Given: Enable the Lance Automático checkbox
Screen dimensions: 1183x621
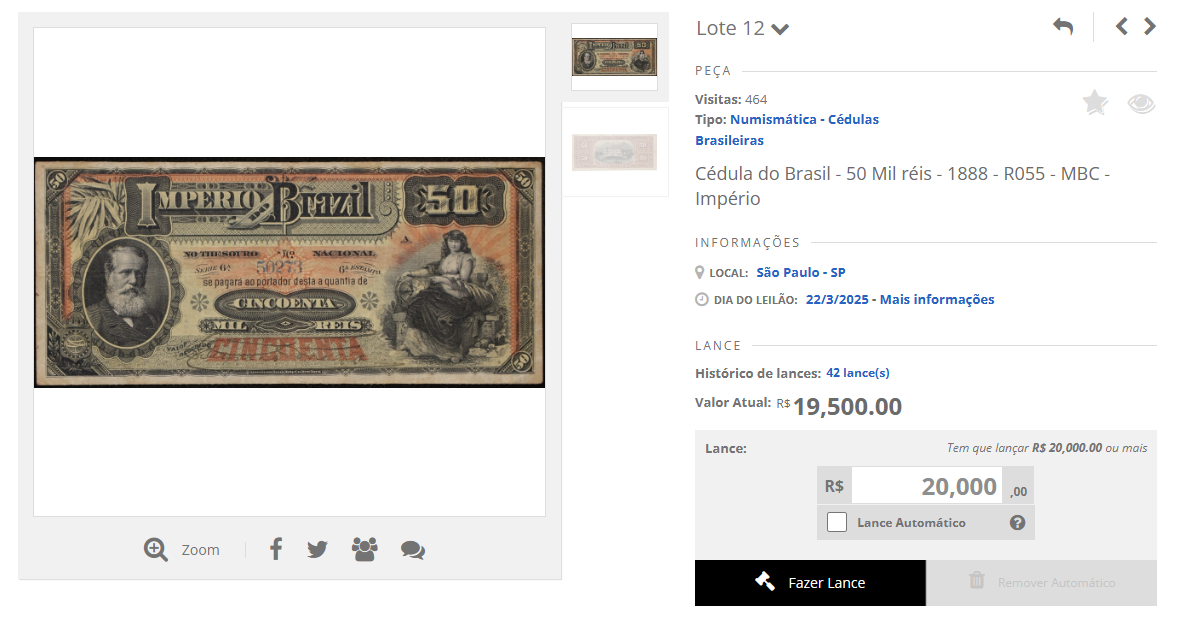Looking at the screenshot, I should pyautogui.click(x=837, y=522).
